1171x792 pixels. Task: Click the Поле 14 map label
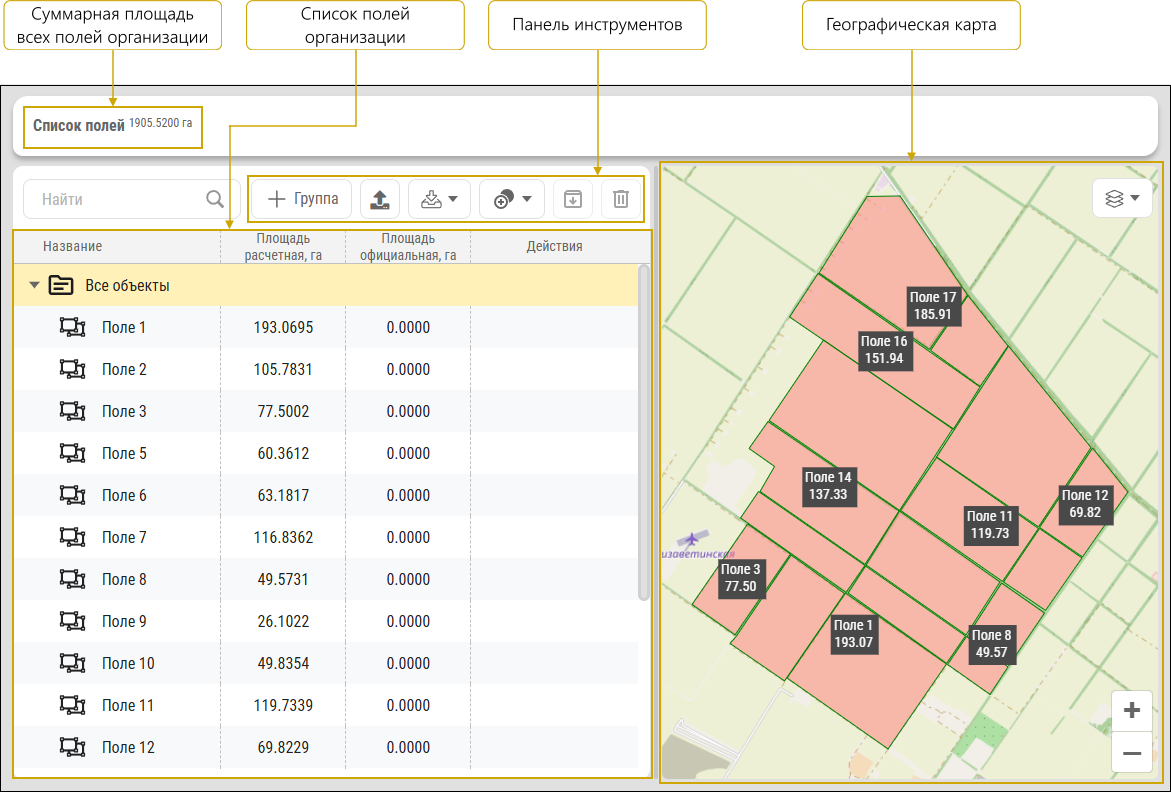[828, 486]
